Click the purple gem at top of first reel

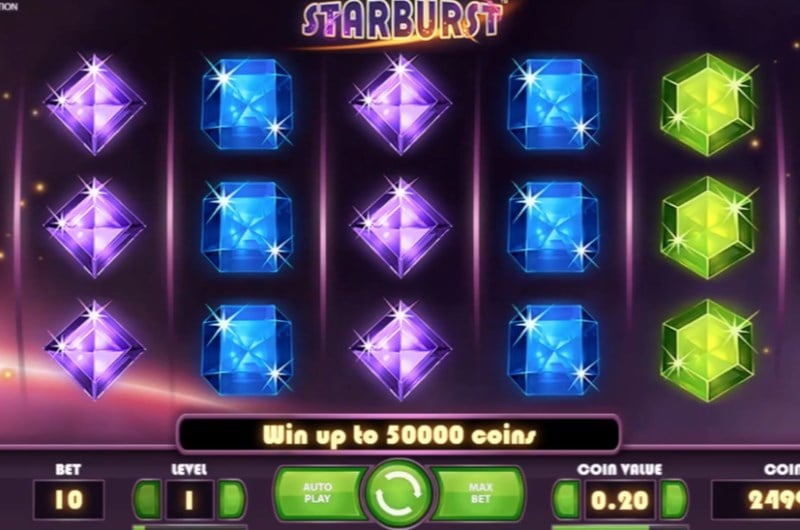tap(95, 104)
